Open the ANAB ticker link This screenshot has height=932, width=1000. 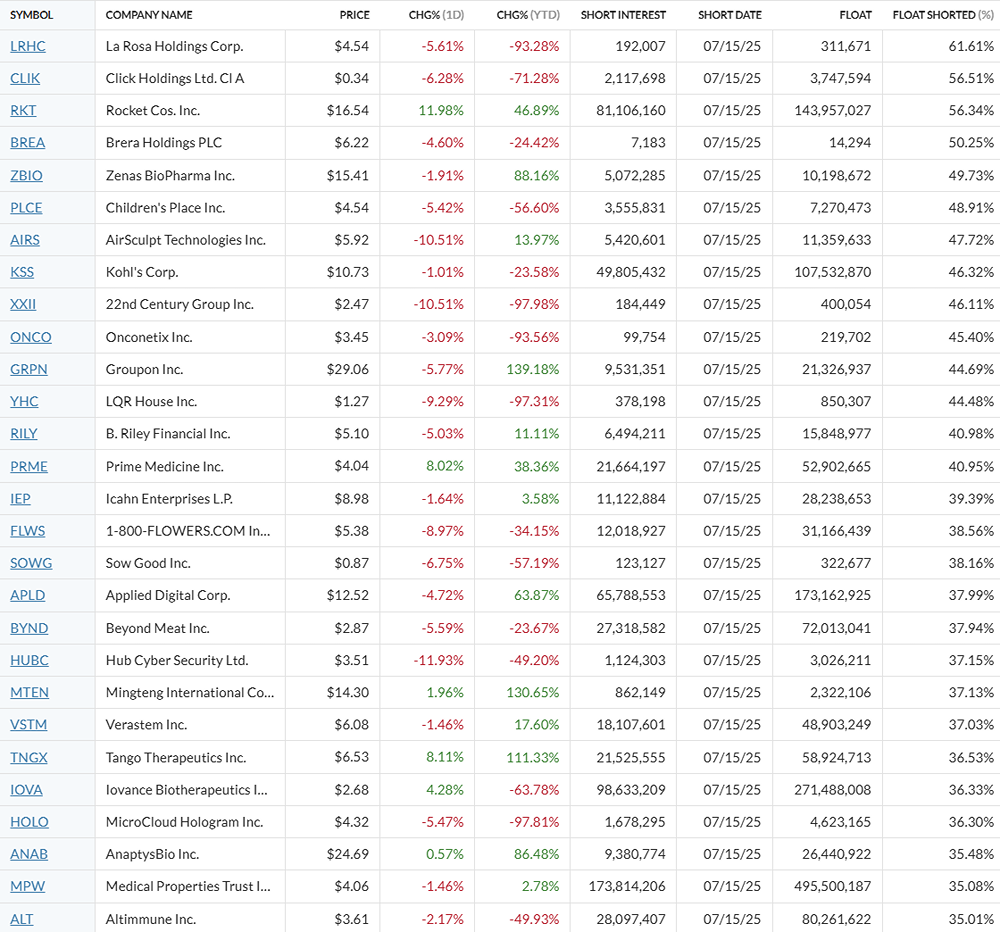click(29, 854)
